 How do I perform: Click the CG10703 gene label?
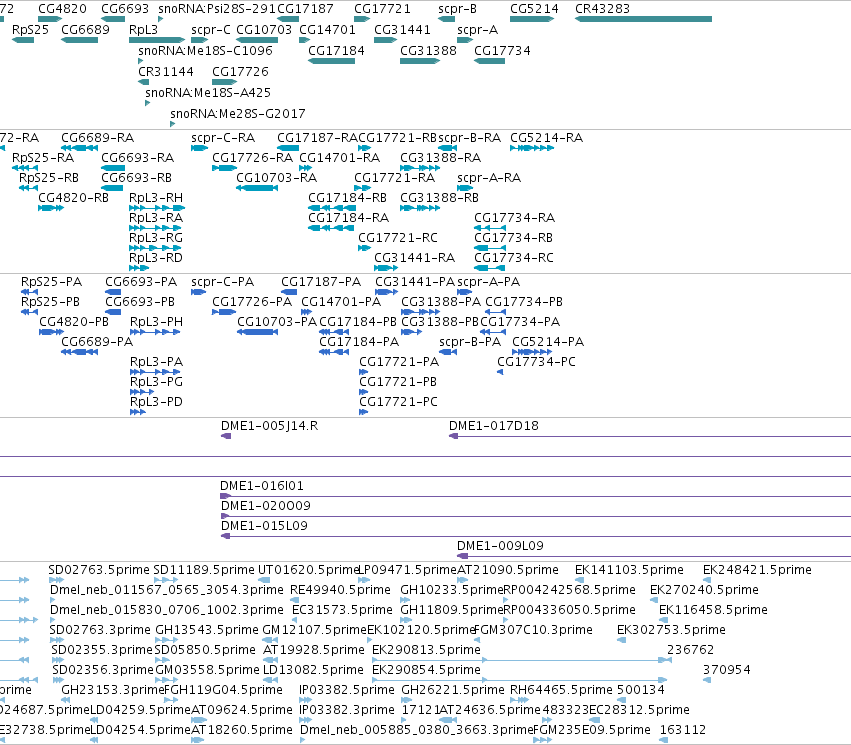click(264, 29)
